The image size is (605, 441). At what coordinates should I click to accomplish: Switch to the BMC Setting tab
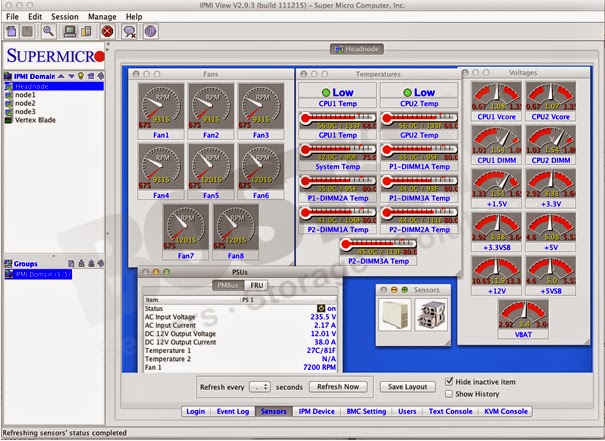(x=366, y=411)
